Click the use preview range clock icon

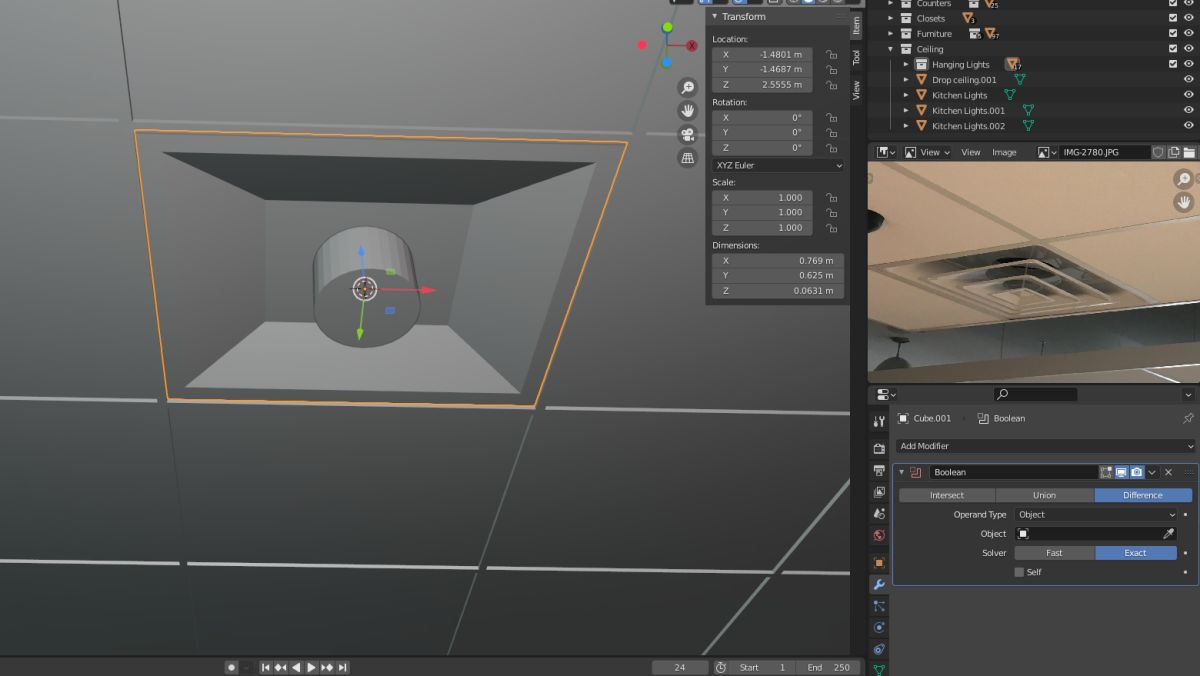click(x=720, y=667)
